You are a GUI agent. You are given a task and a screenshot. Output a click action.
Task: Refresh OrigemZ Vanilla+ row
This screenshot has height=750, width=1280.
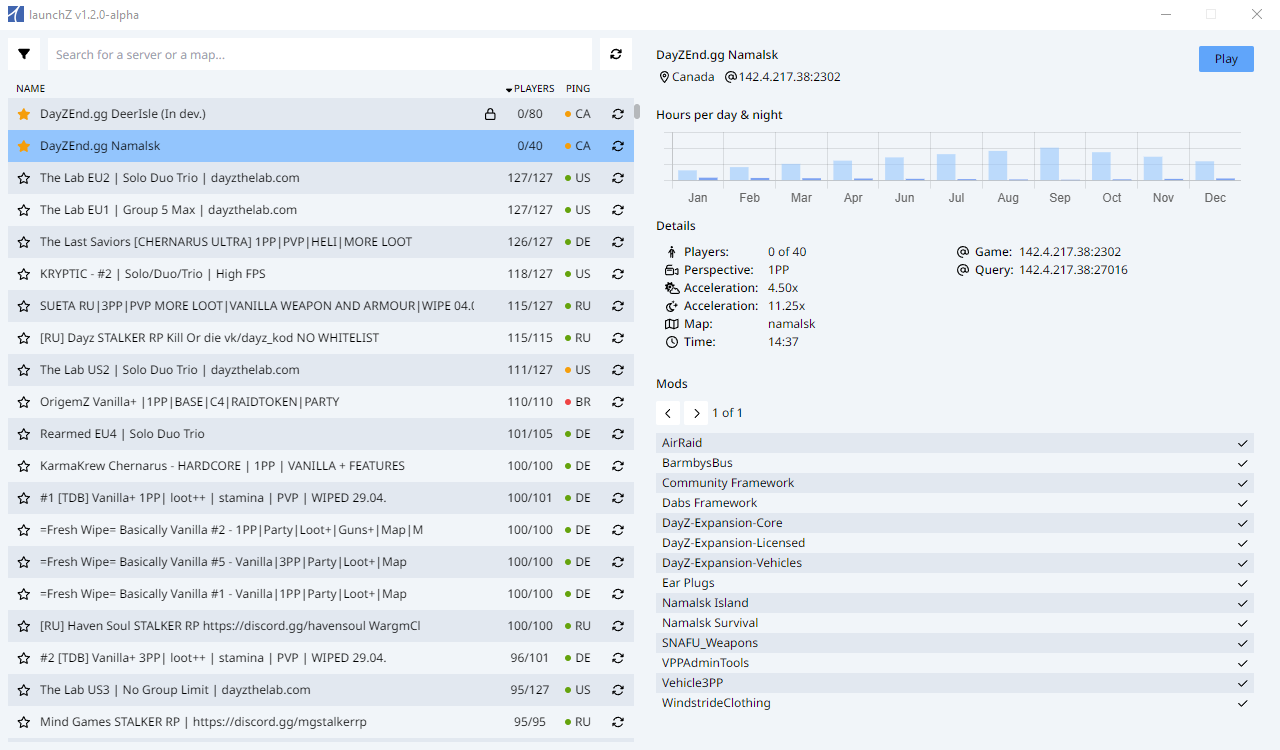pos(618,402)
